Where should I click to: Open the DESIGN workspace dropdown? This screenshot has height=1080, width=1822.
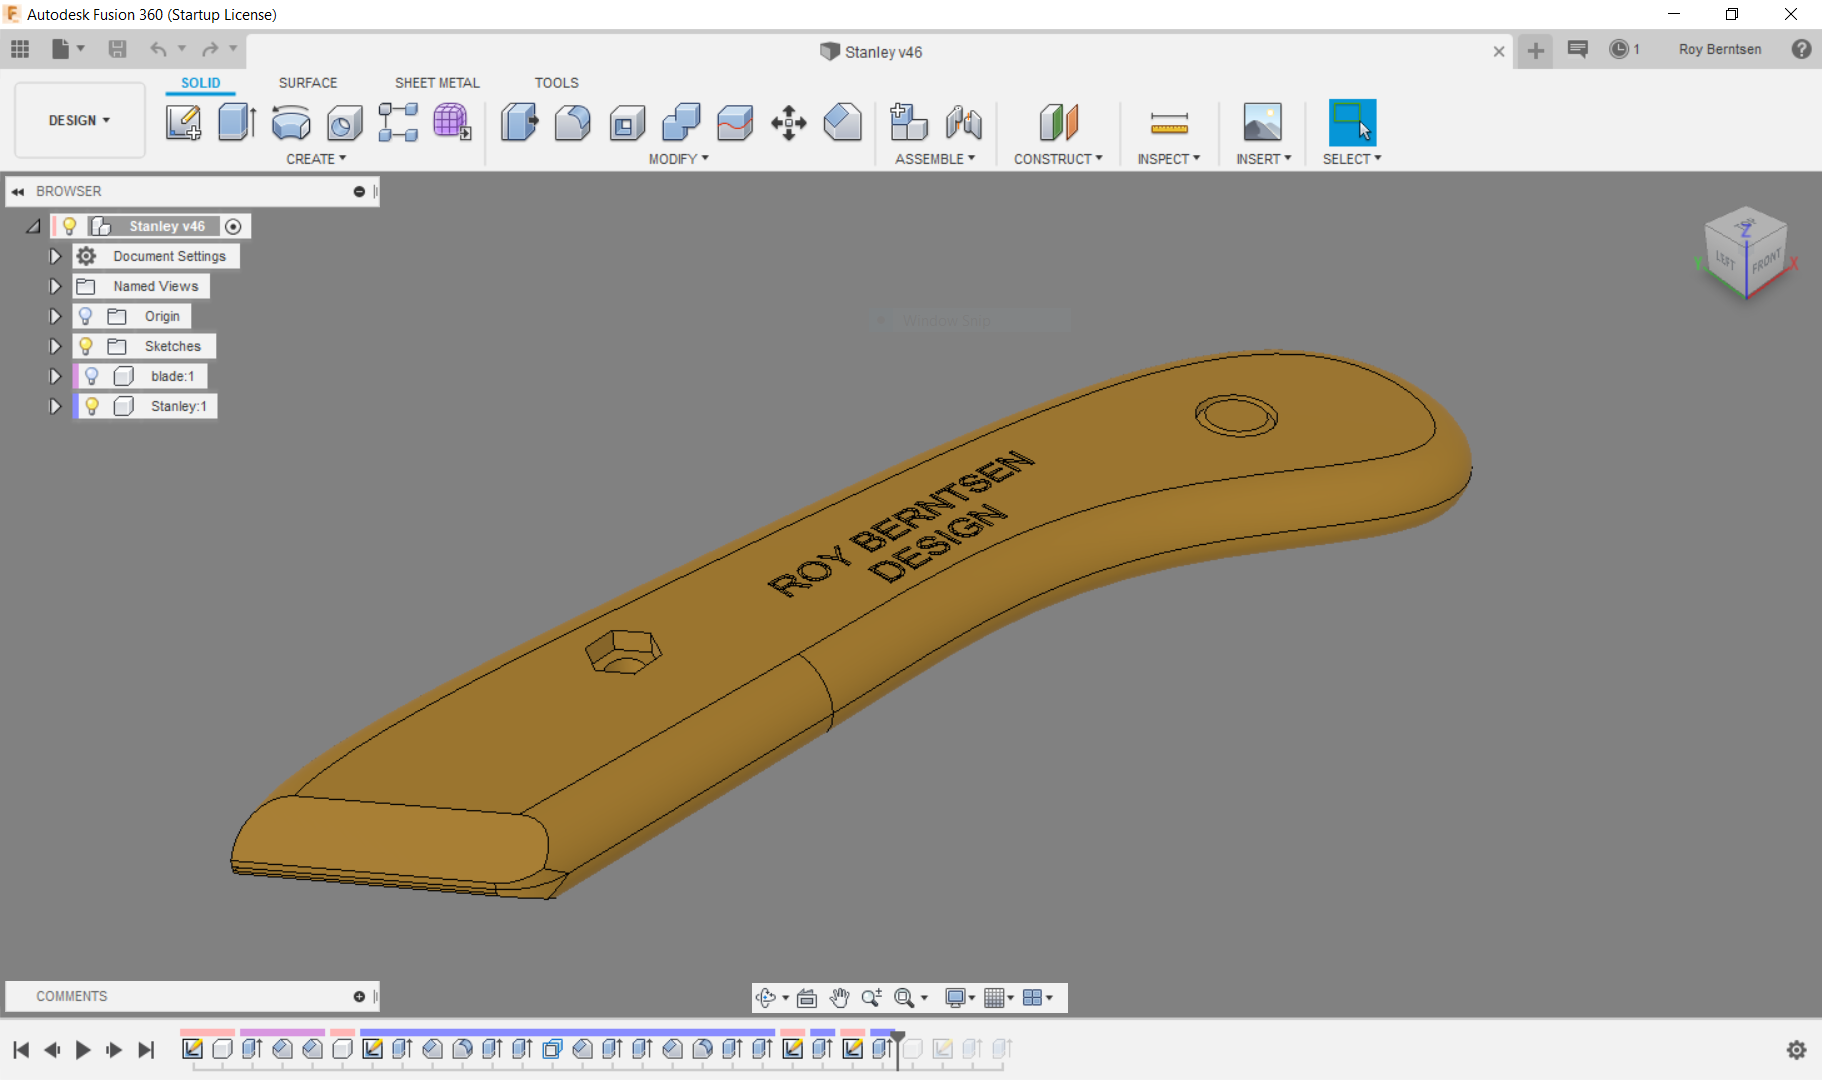(x=80, y=120)
